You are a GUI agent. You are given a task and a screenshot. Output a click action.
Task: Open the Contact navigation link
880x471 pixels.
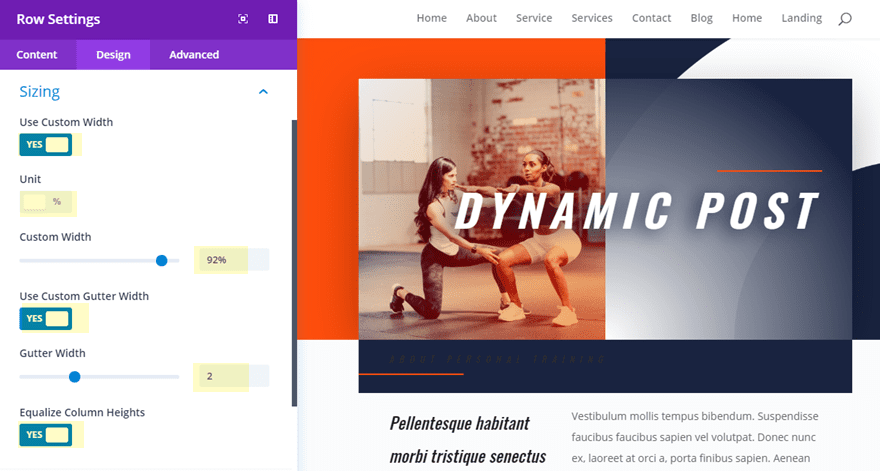(x=651, y=18)
